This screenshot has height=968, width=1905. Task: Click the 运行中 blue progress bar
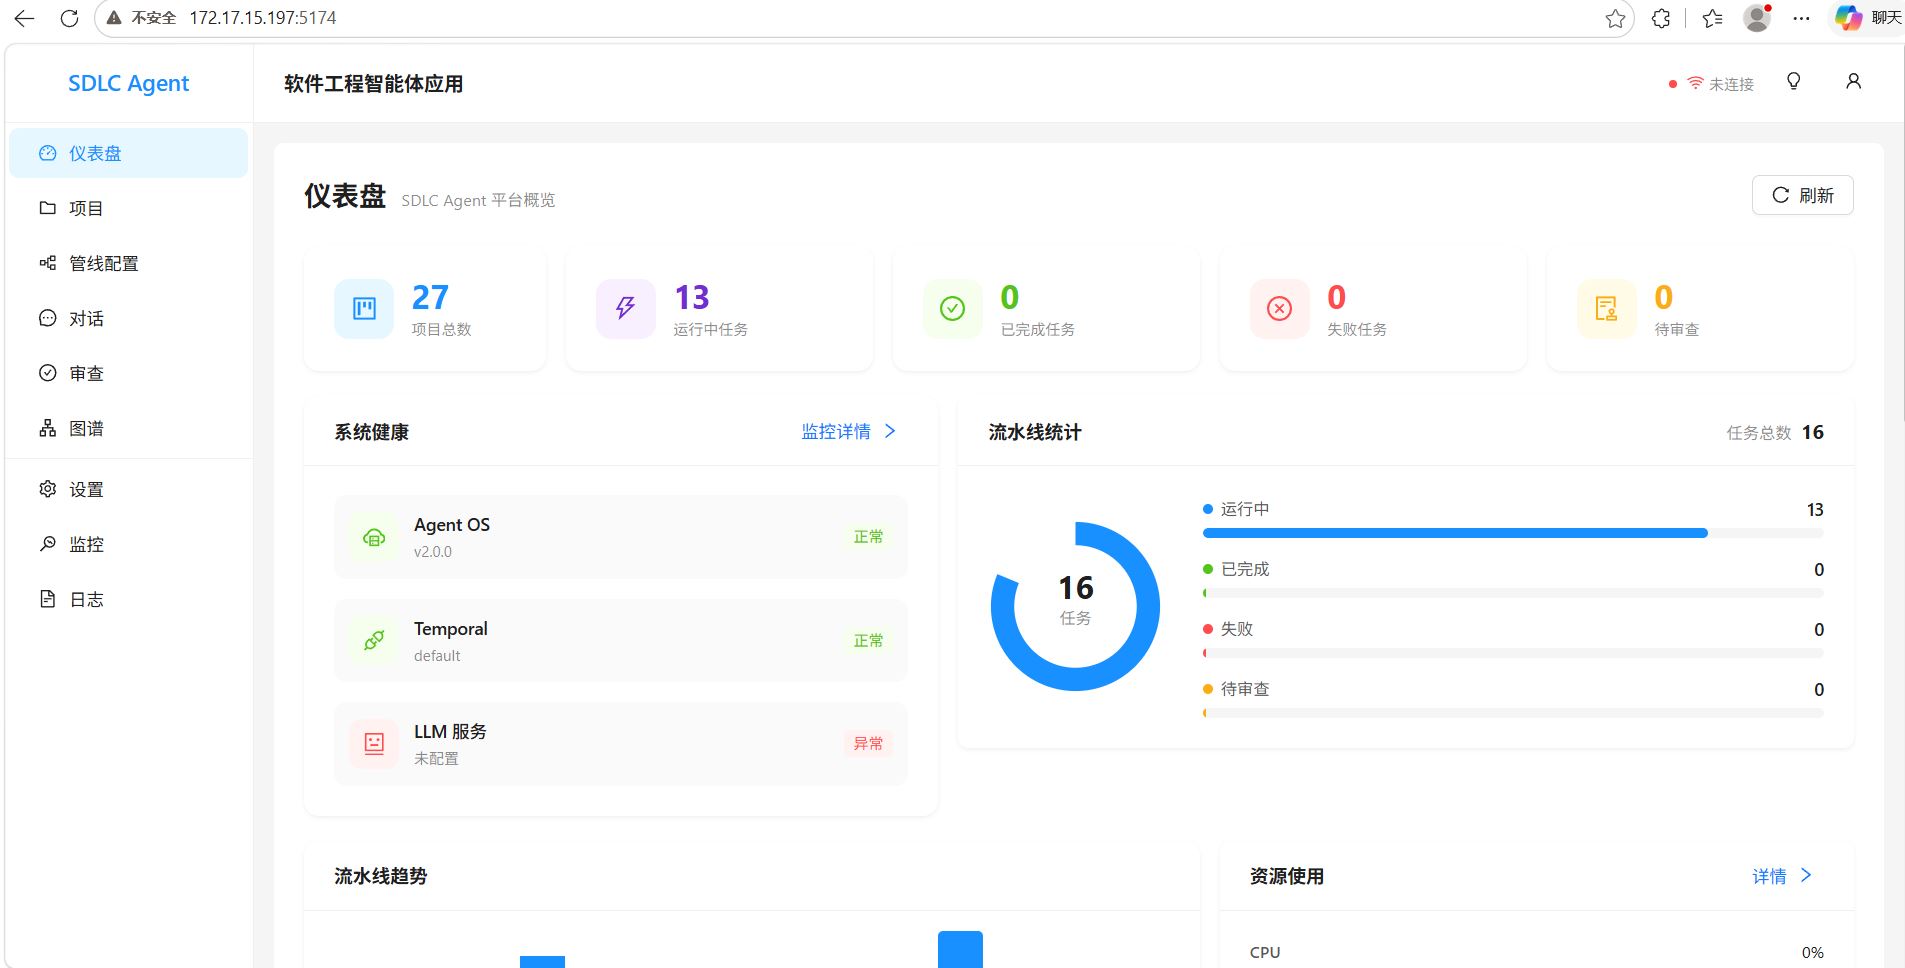click(x=1455, y=533)
